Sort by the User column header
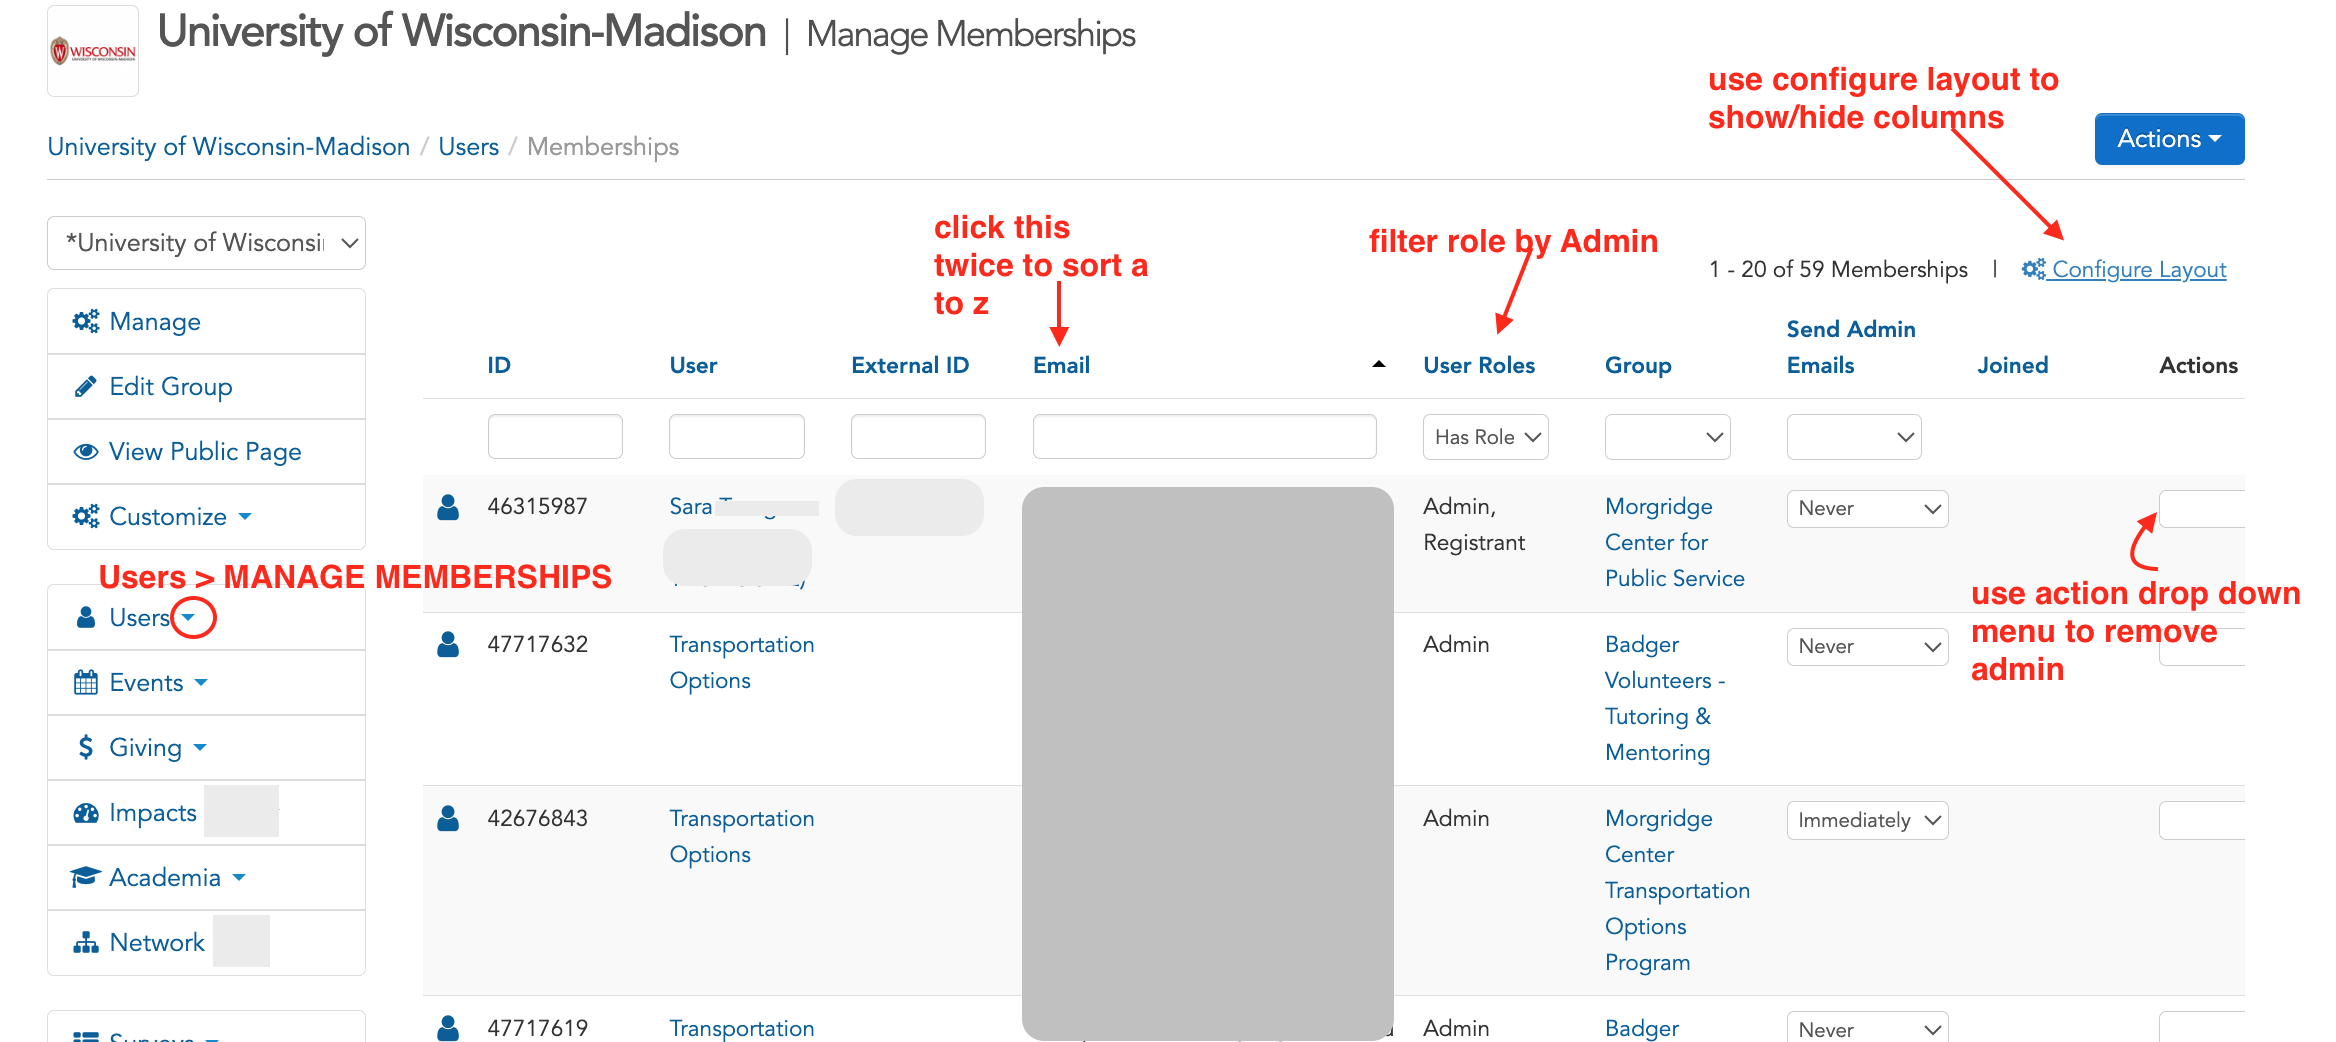 pyautogui.click(x=693, y=365)
